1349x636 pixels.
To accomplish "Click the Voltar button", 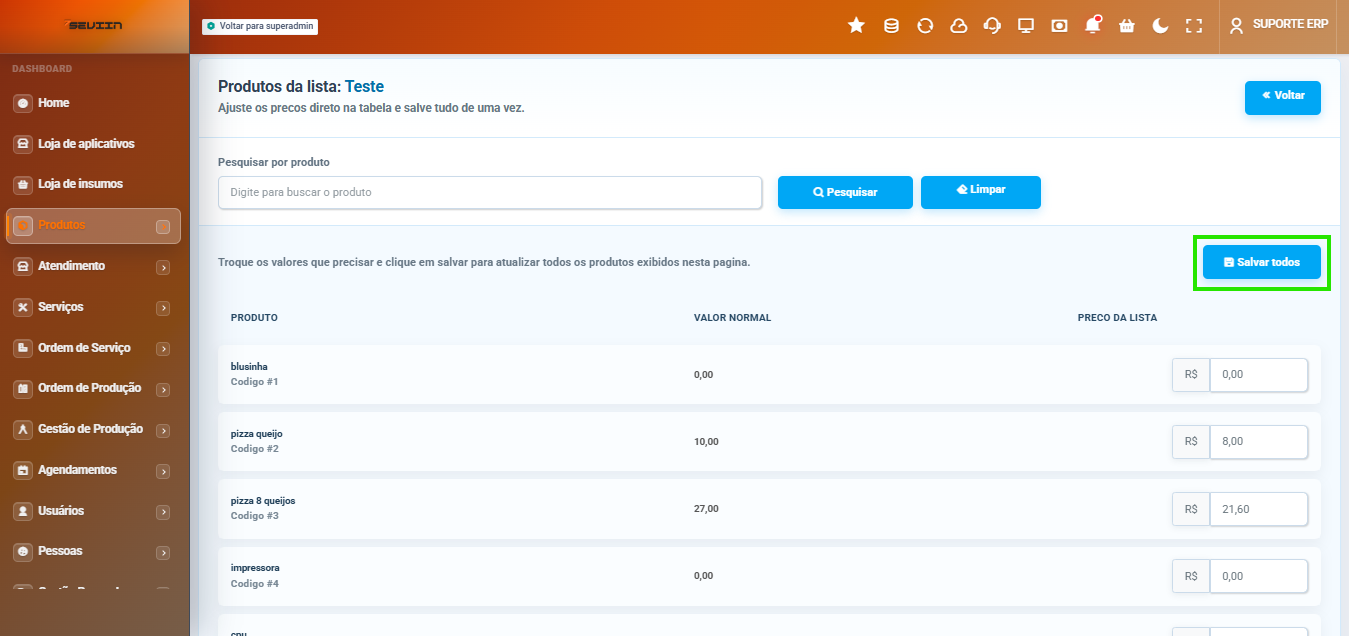I will (x=1283, y=98).
